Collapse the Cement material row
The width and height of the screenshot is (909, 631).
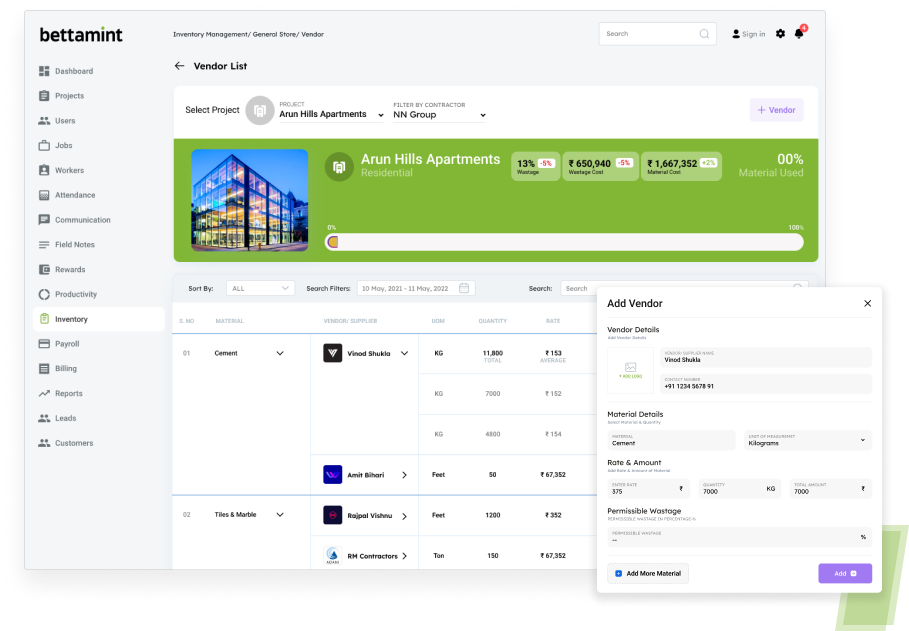[280, 353]
